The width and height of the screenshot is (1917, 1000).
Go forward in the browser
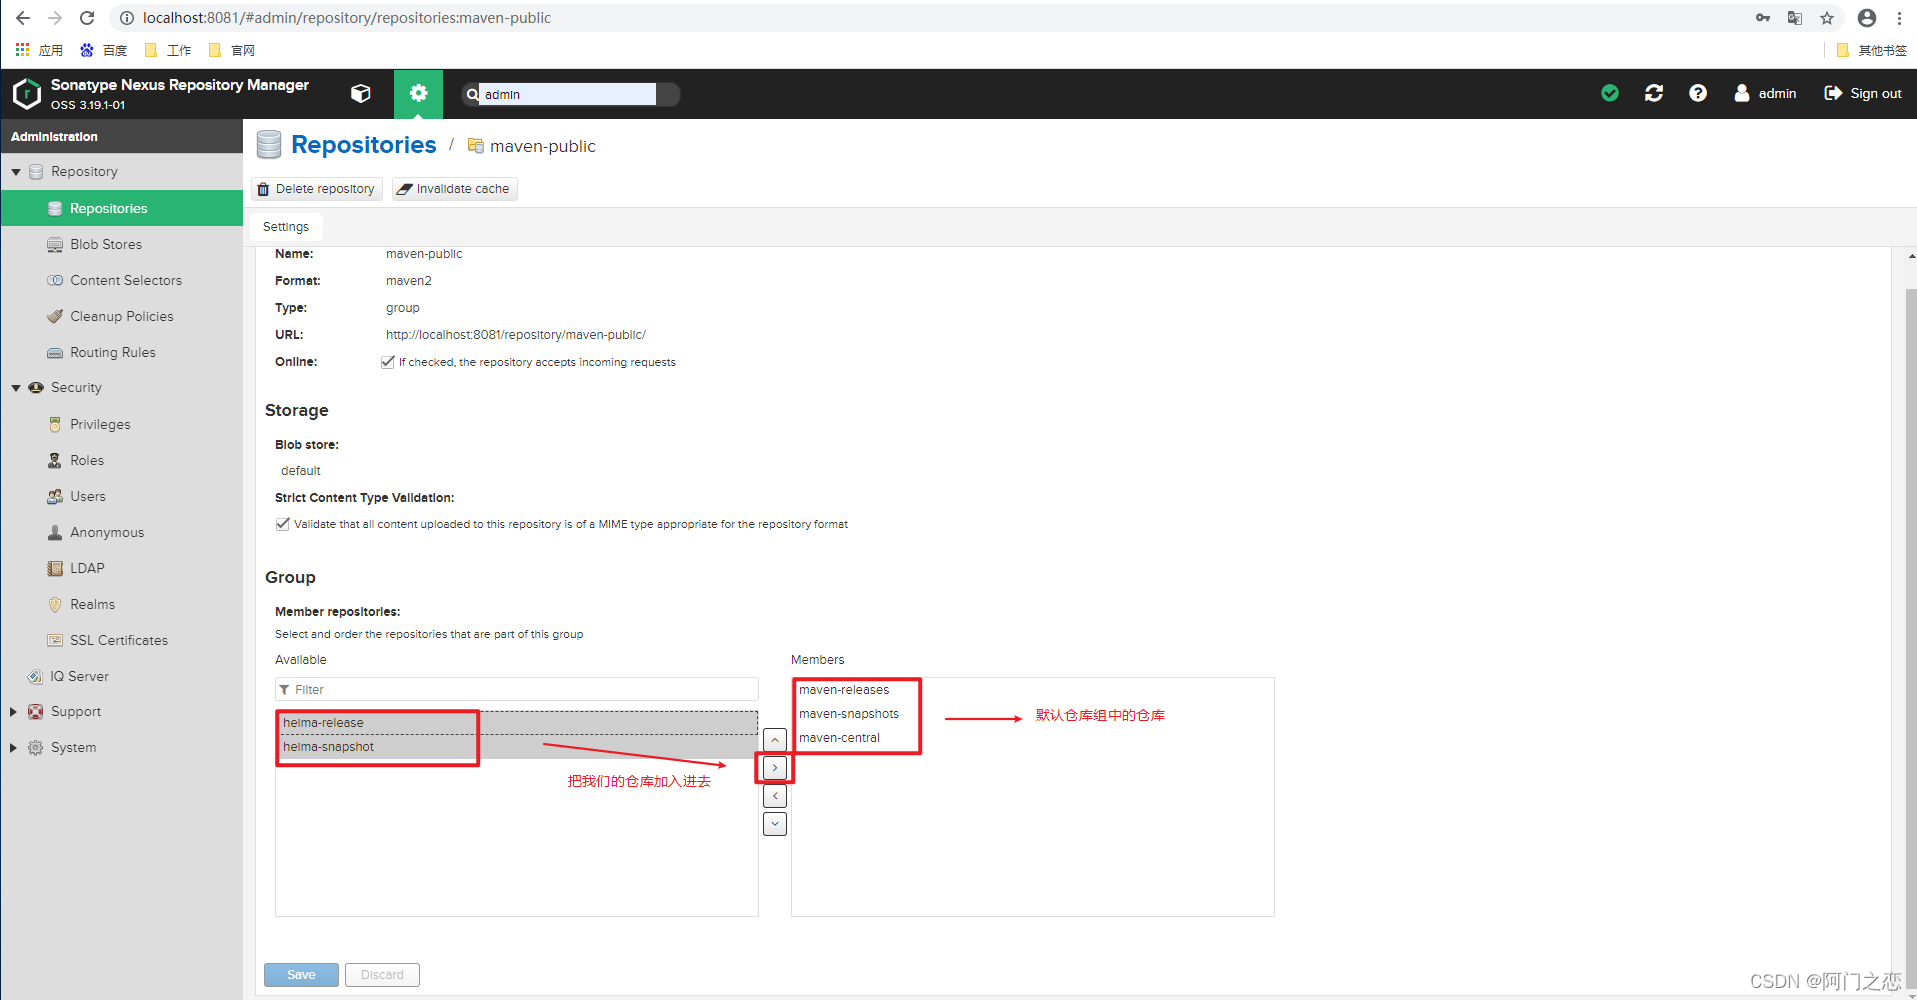[55, 18]
